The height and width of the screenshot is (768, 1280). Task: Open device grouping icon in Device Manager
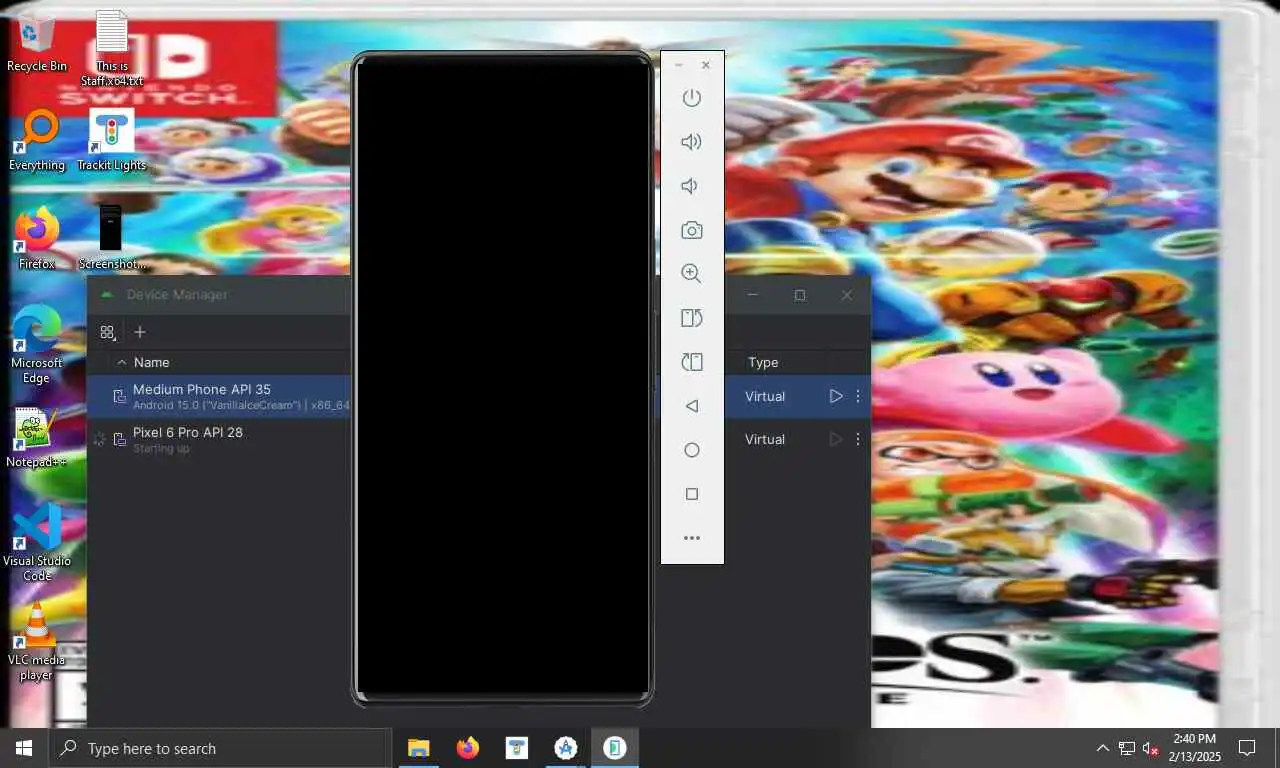[108, 332]
